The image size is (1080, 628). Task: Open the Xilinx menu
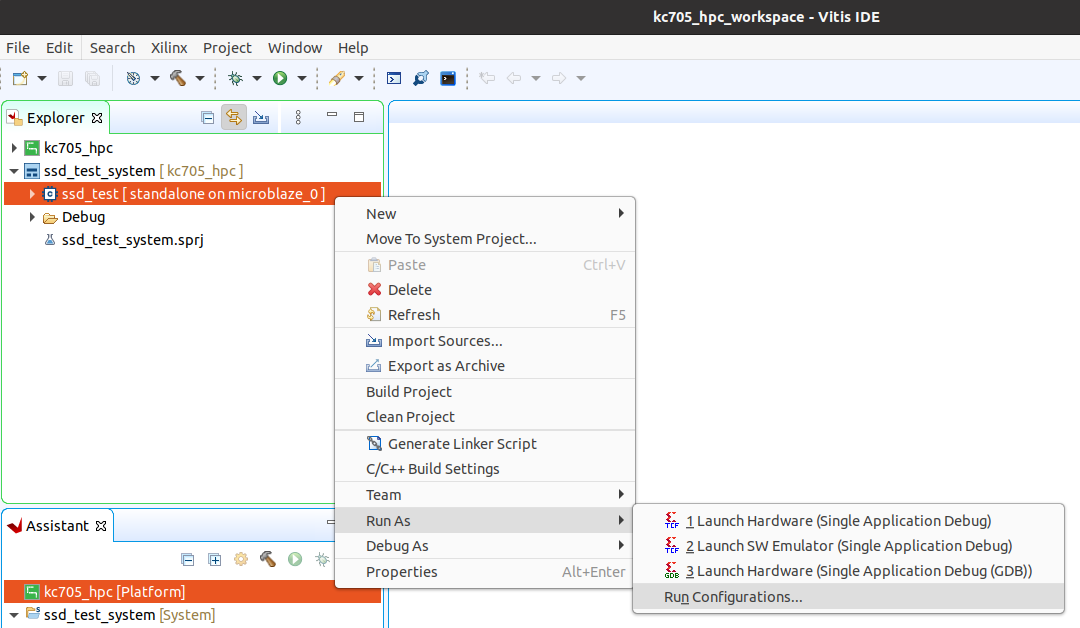[169, 48]
